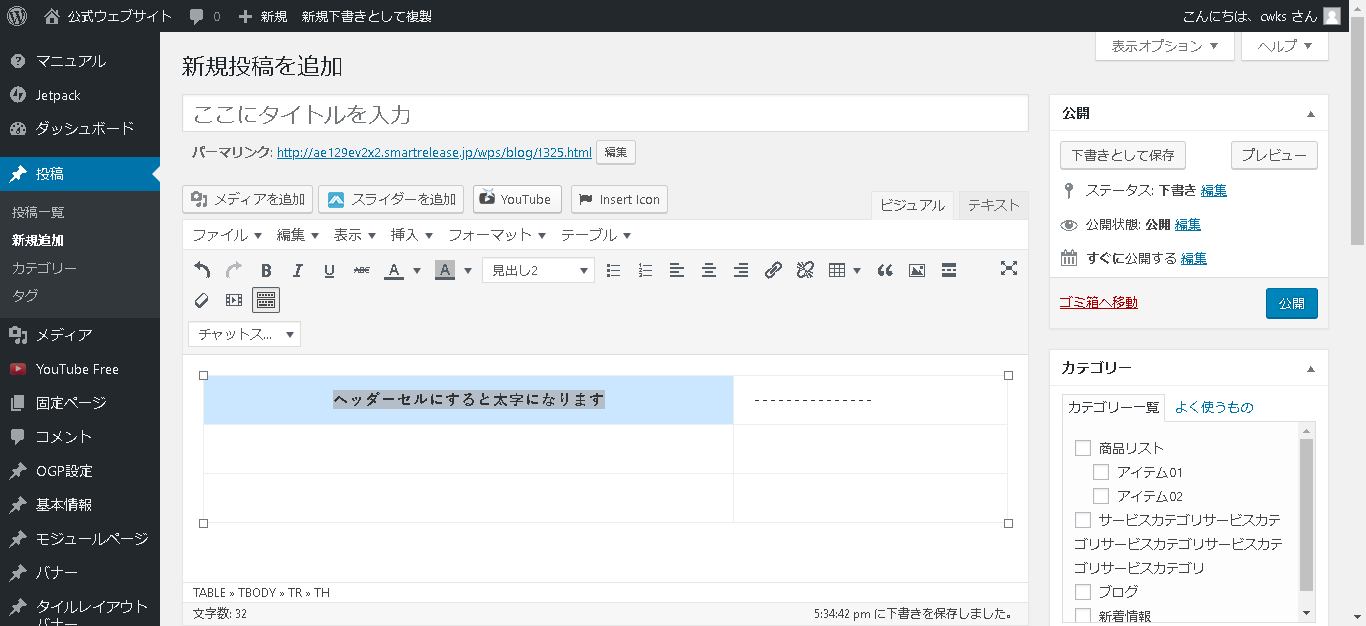Screen dimensions: 1366x626
Task: Open the テーブル menu in the editor
Action: point(596,235)
